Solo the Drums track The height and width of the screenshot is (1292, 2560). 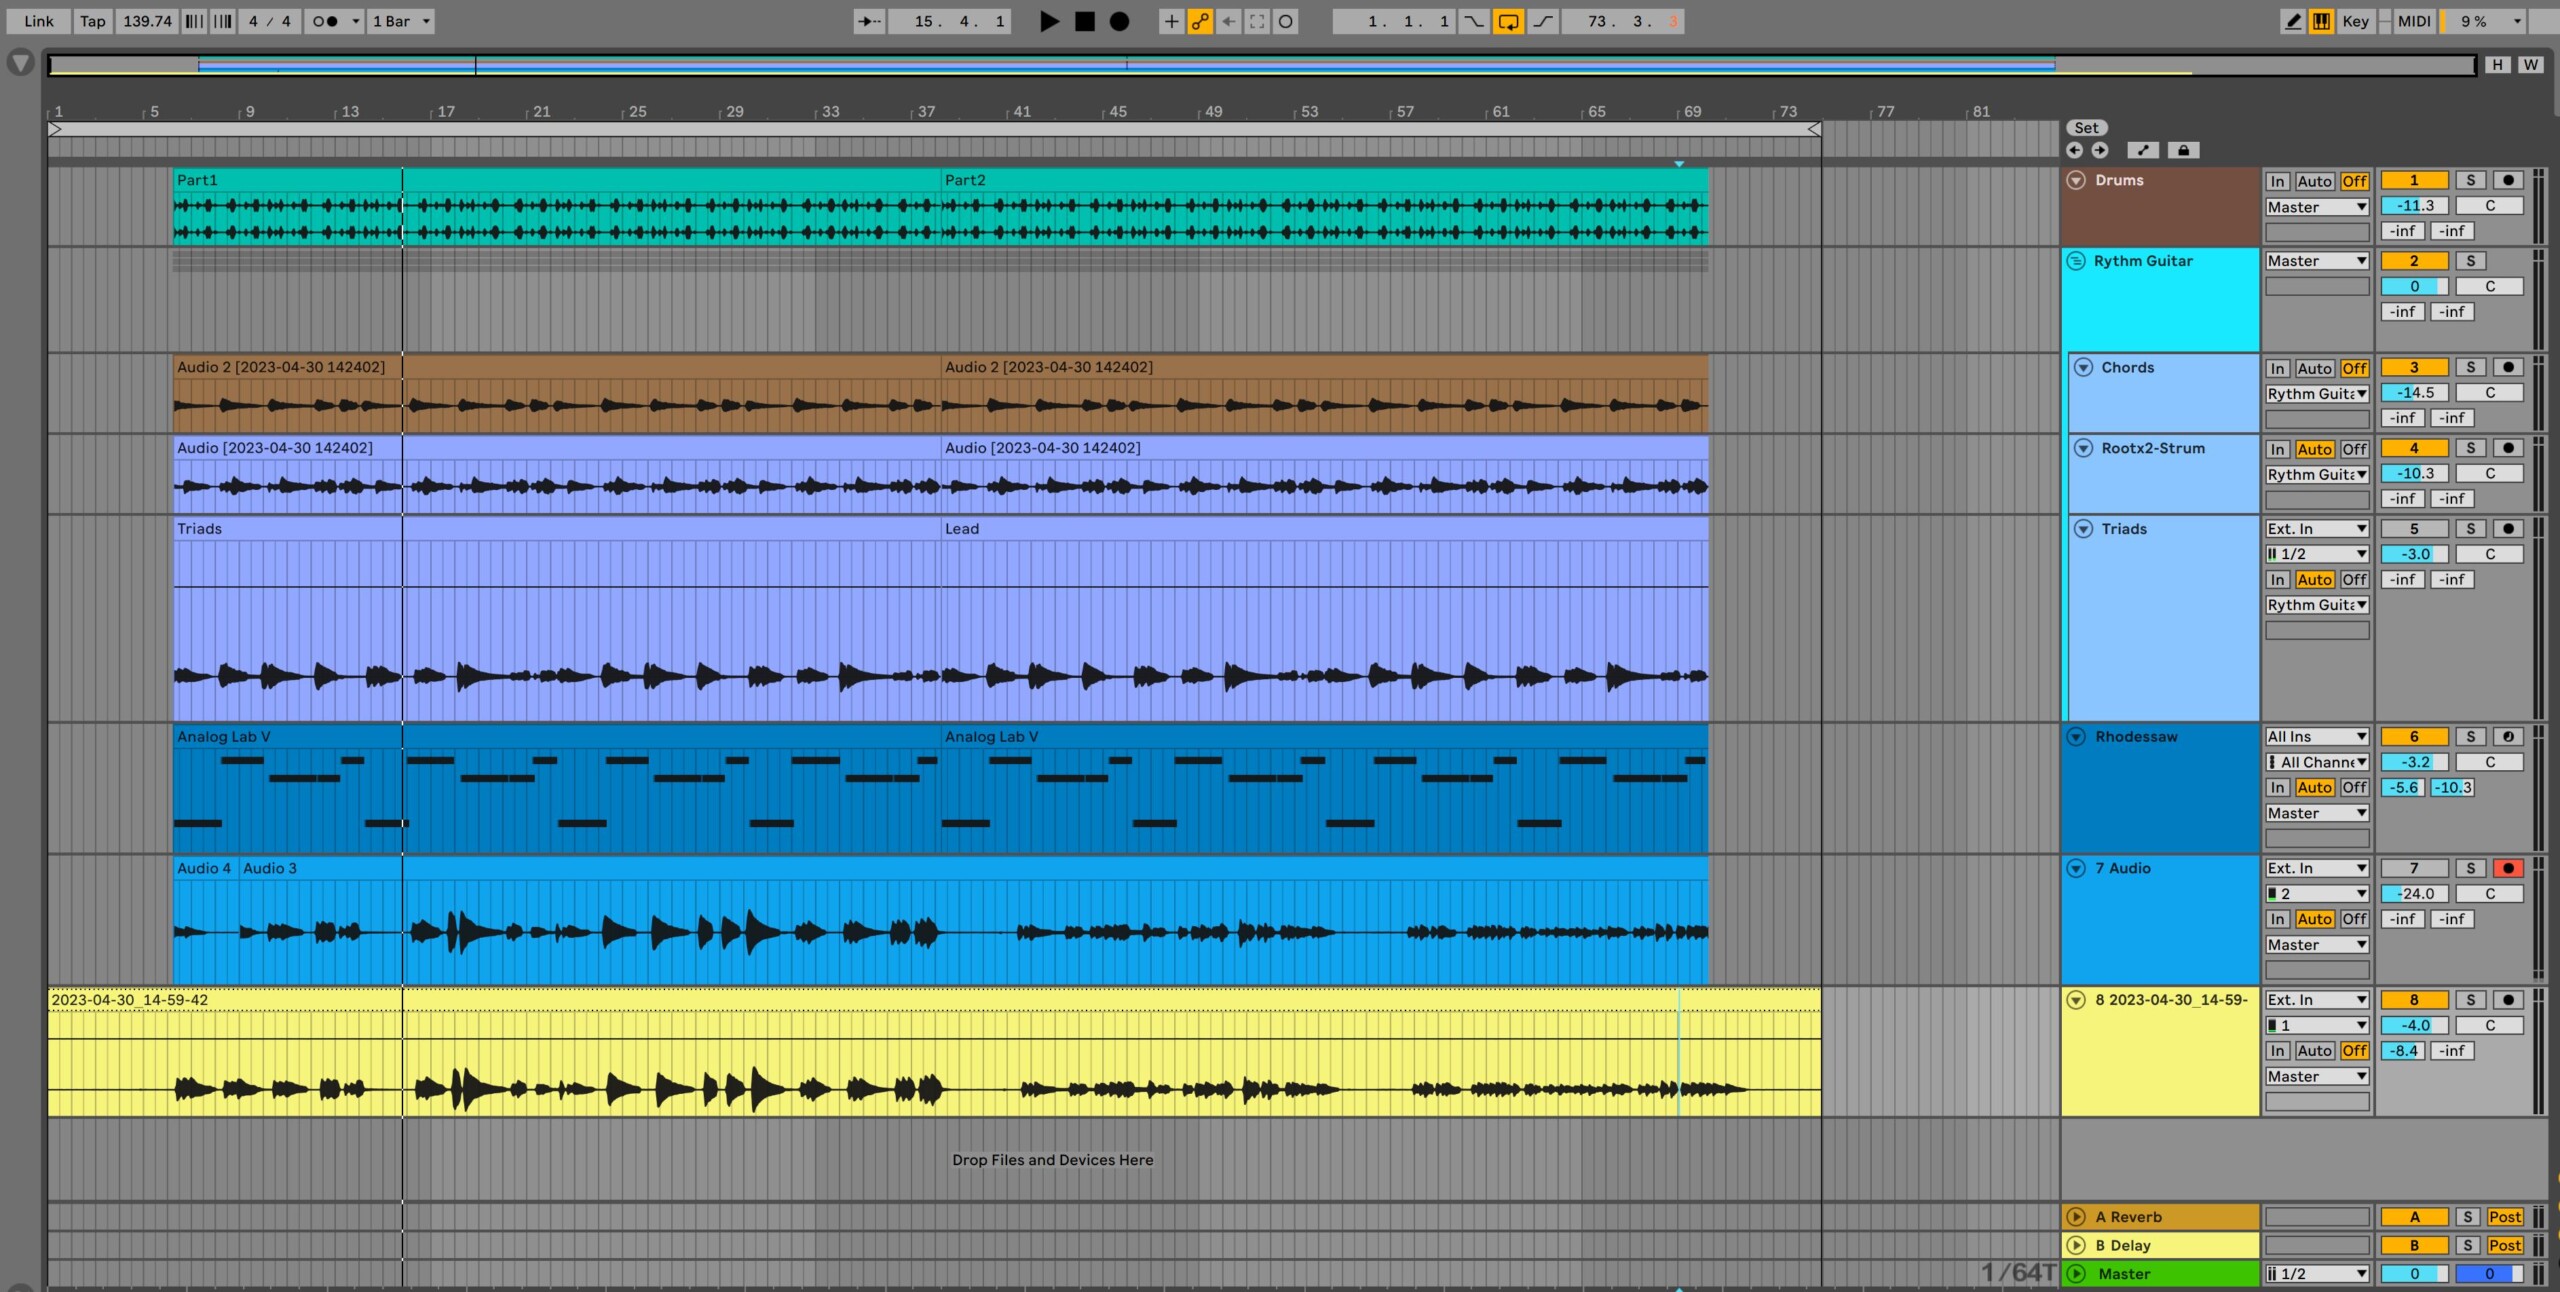tap(2471, 180)
